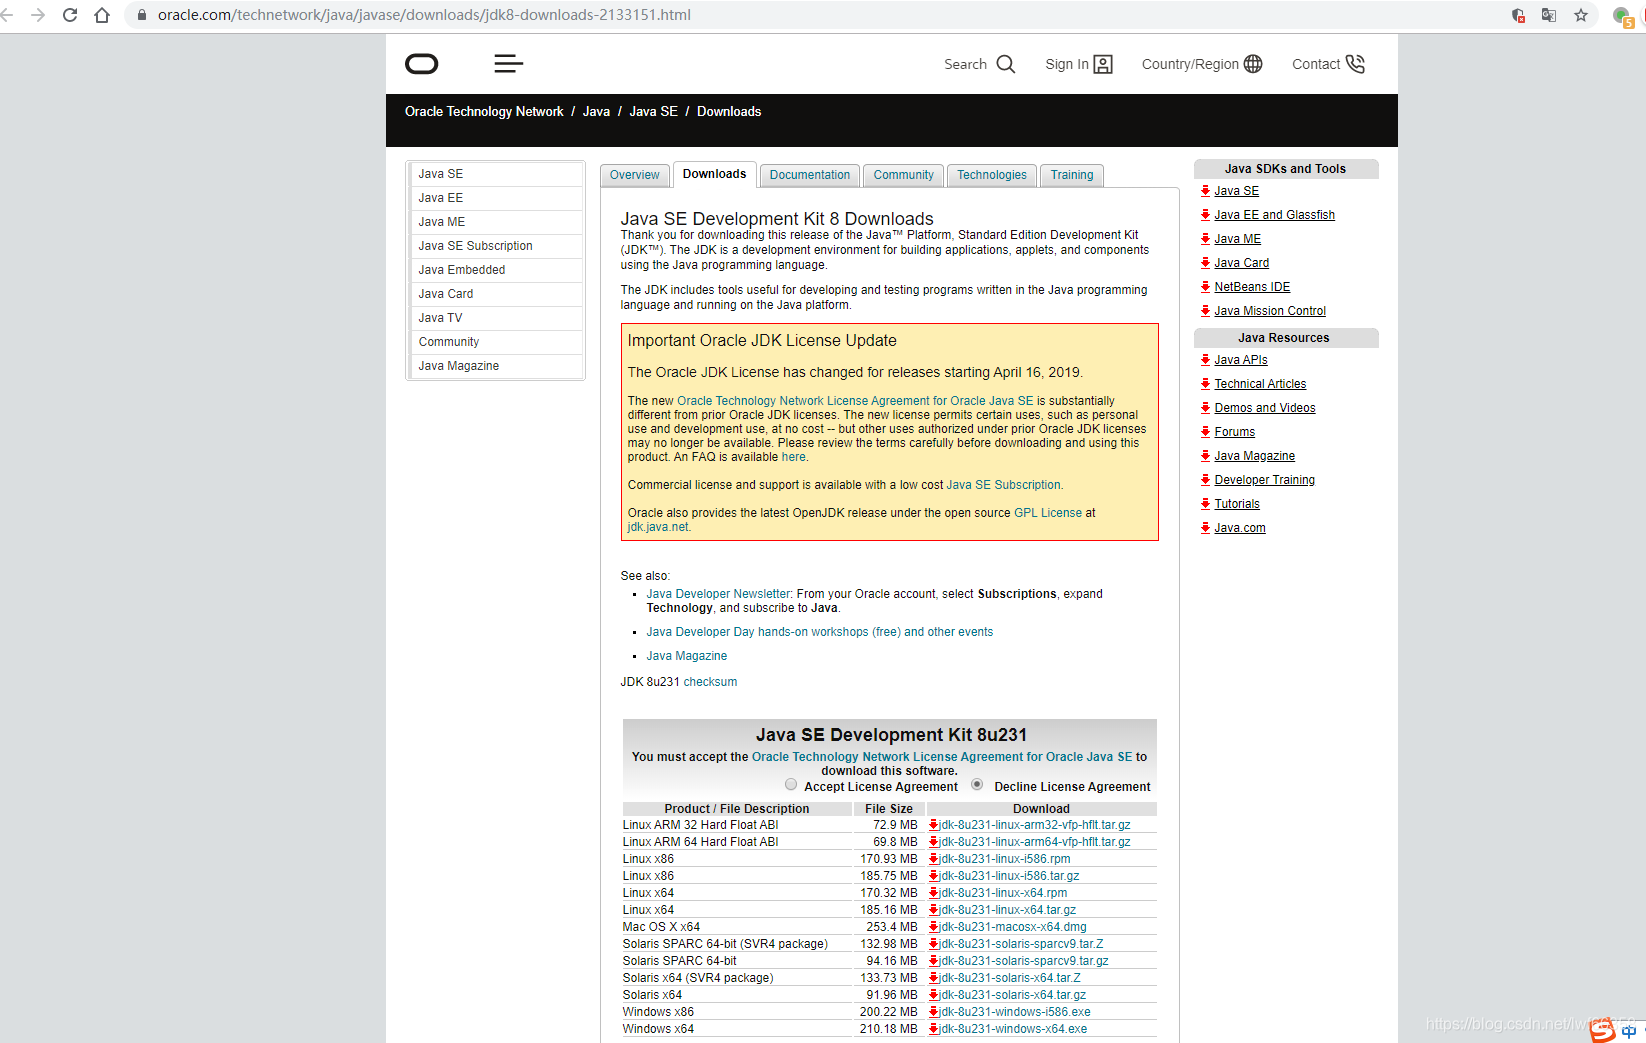Switch to the Overview tab
Screen dimensions: 1646x1043
coord(635,175)
